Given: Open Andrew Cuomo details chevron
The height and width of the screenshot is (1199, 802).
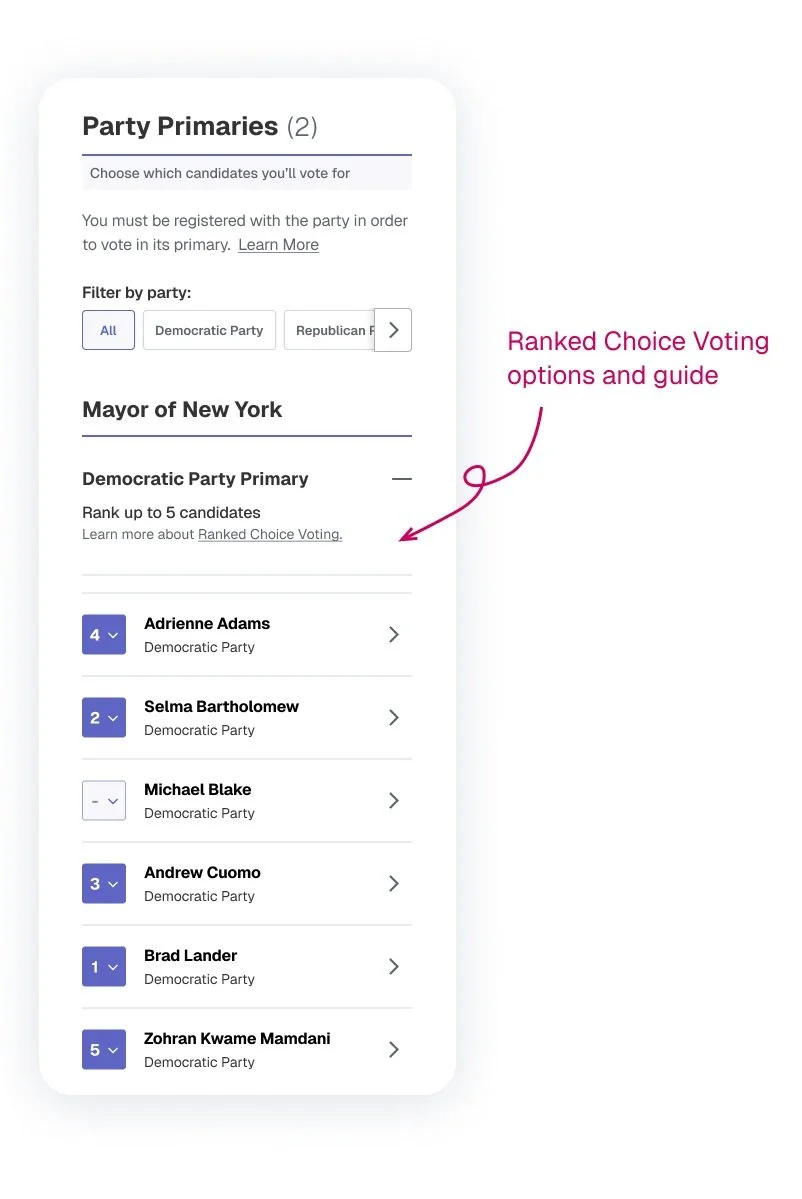Looking at the screenshot, I should tap(394, 883).
